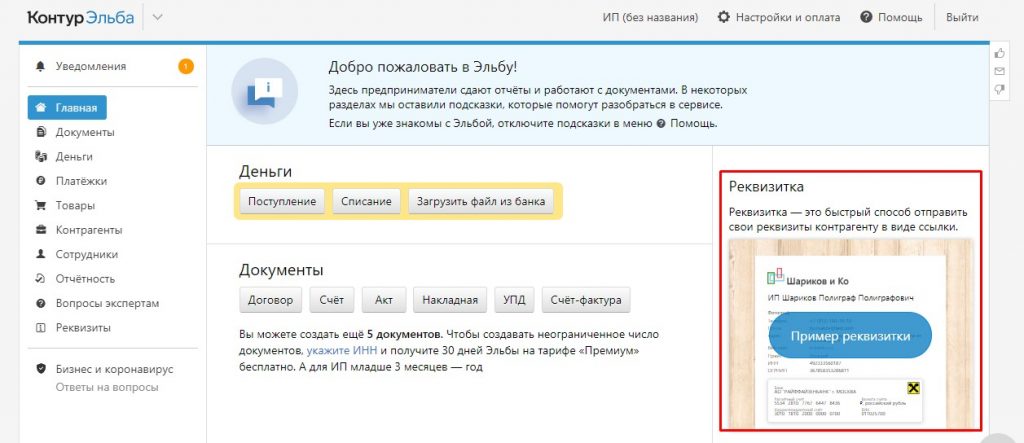1024x443 pixels.
Task: Create a Договор document
Action: point(270,300)
